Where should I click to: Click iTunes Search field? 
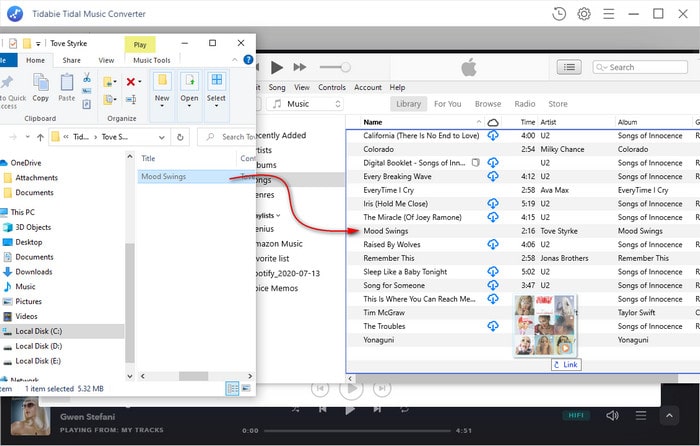tap(640, 67)
